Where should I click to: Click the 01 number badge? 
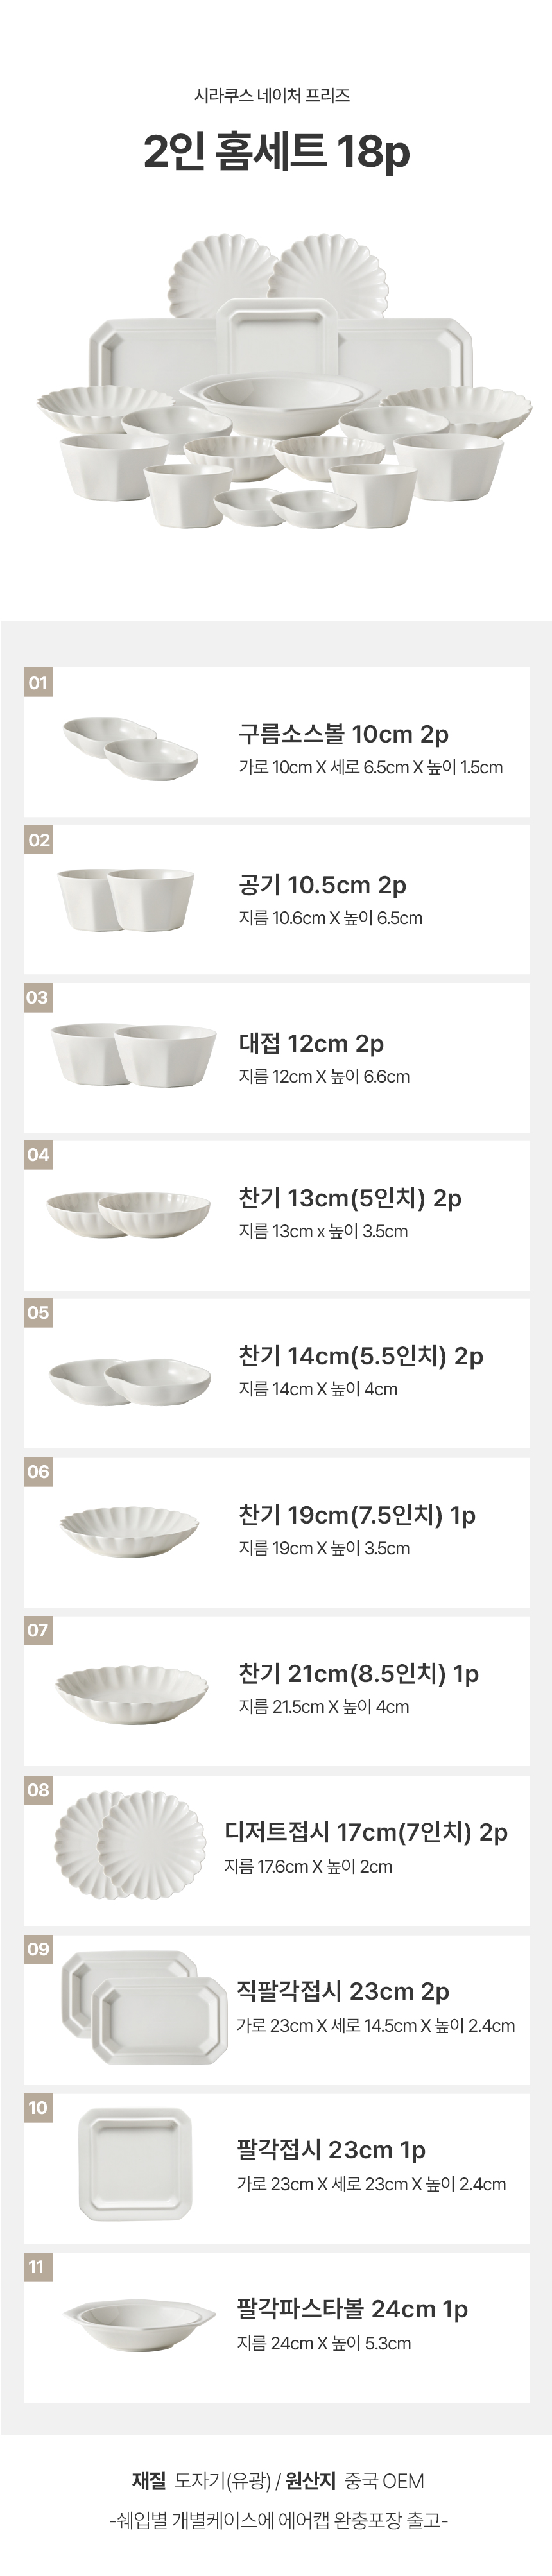coord(38,683)
